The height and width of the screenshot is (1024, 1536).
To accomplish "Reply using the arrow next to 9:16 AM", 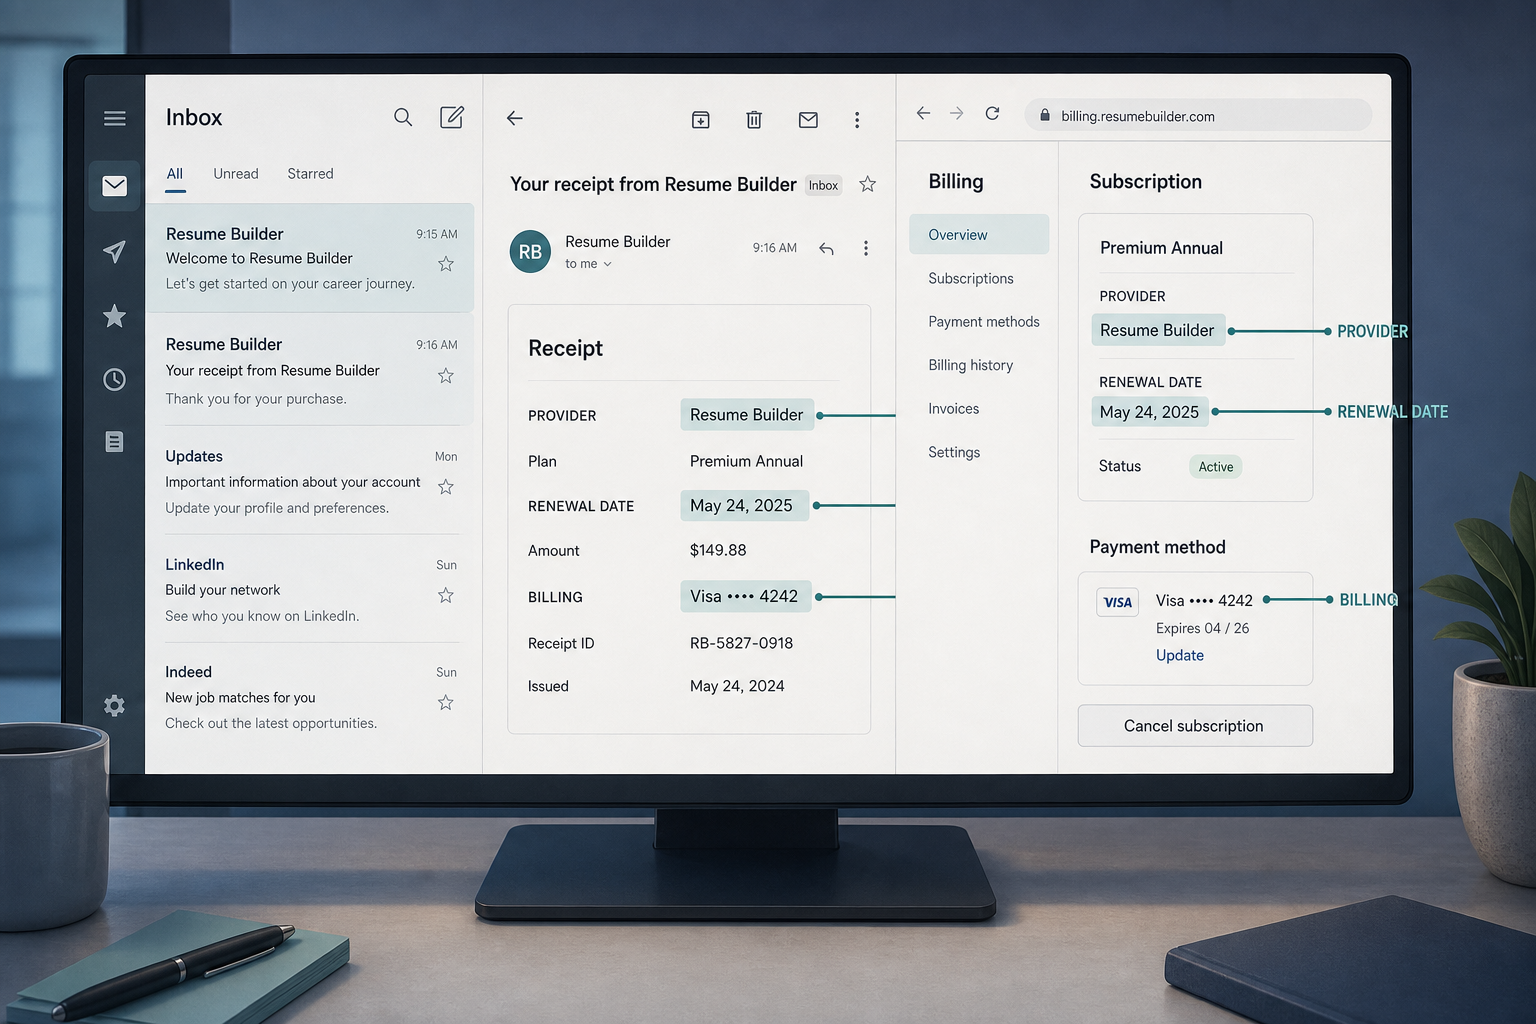I will pyautogui.click(x=826, y=248).
